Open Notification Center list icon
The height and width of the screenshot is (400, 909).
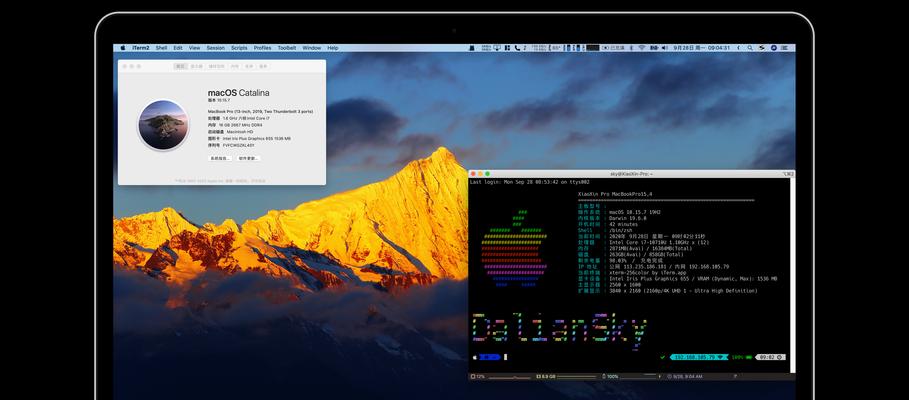click(x=786, y=48)
